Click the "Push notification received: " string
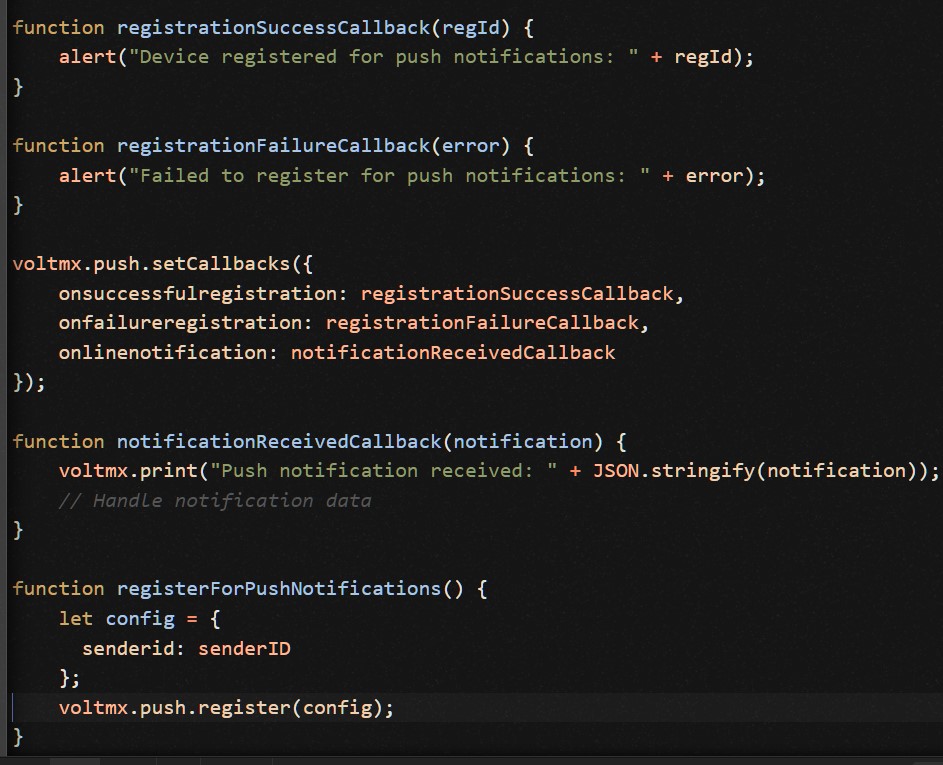 [x=384, y=471]
